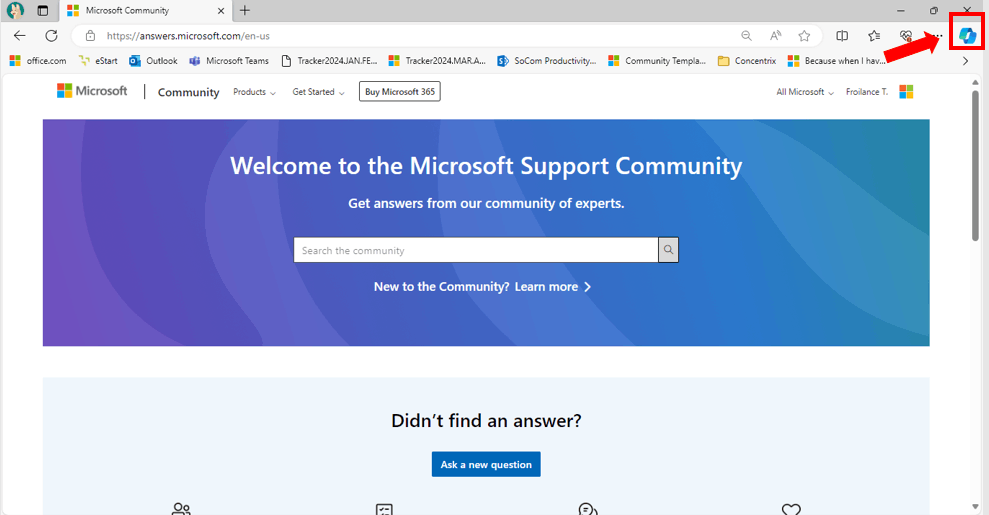Select the Microsoft Community tab
This screenshot has width=989, height=515.
(145, 11)
